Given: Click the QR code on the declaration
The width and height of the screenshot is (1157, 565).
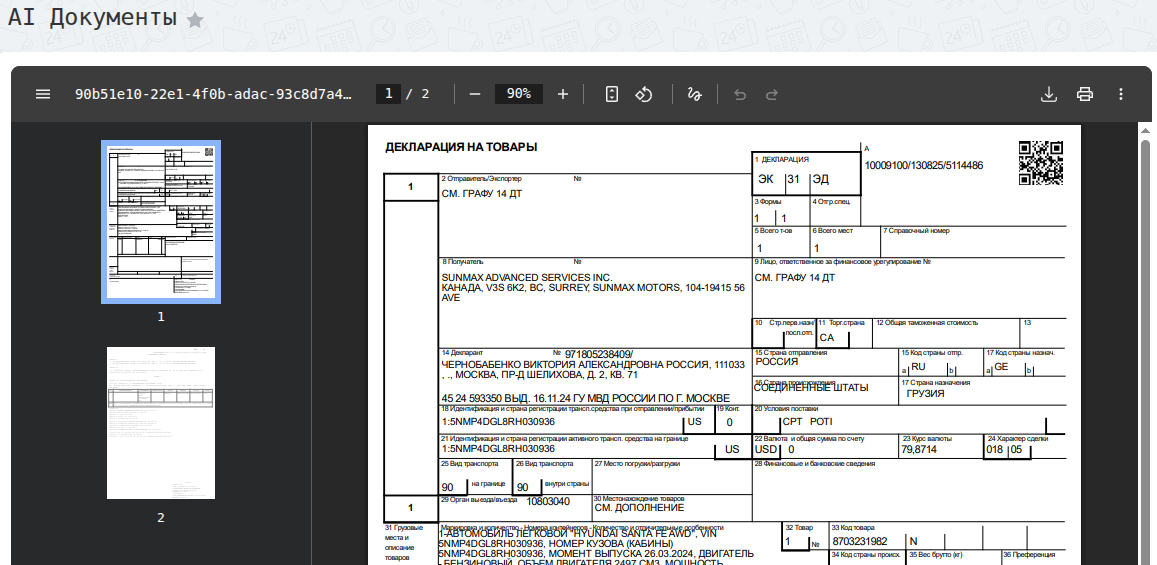Looking at the screenshot, I should (1040, 163).
